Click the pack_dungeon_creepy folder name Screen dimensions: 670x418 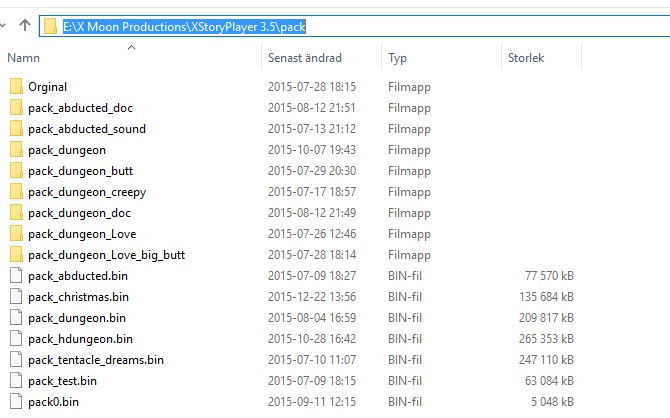pos(87,192)
